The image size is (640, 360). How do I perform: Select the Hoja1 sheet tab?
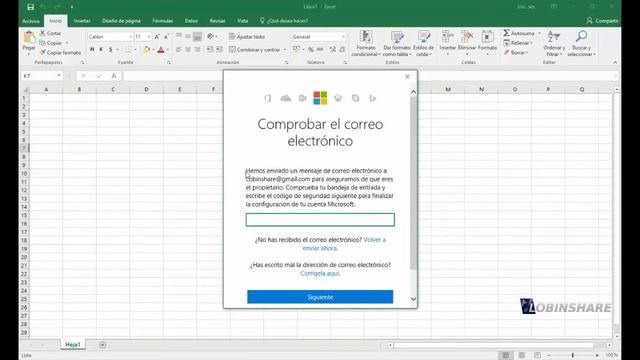point(73,345)
